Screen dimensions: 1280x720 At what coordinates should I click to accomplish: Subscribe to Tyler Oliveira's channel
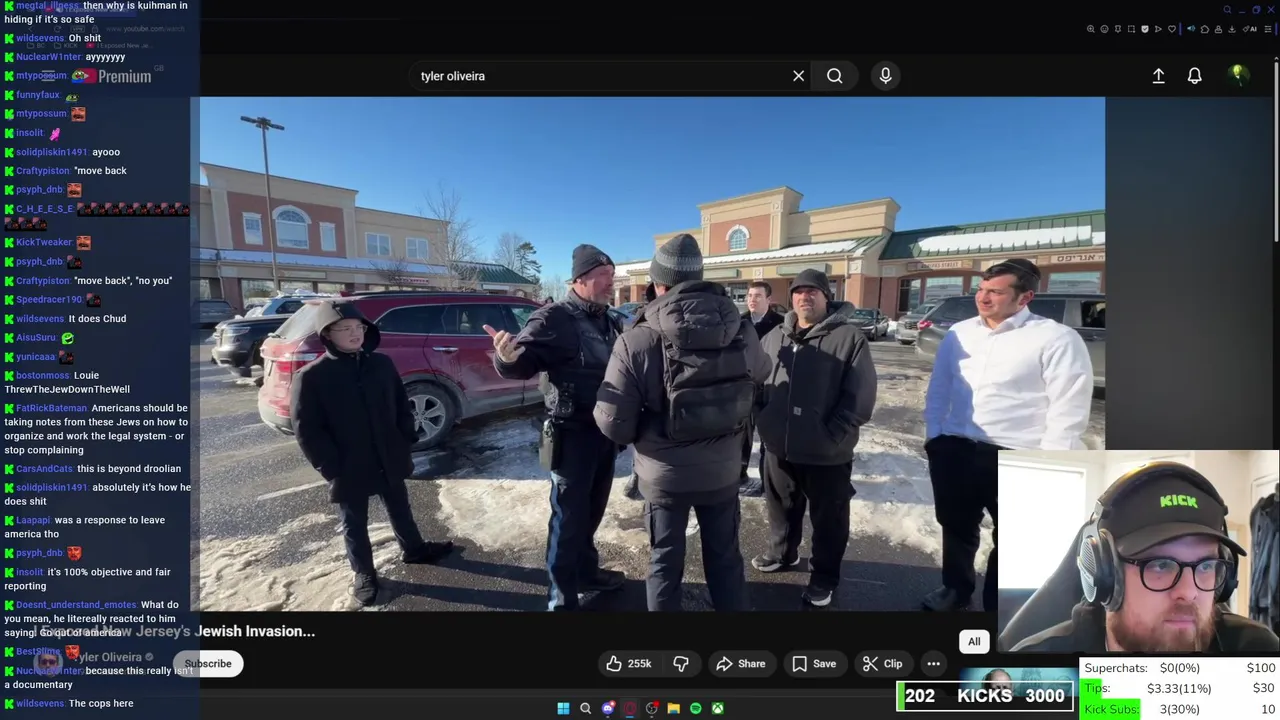208,664
